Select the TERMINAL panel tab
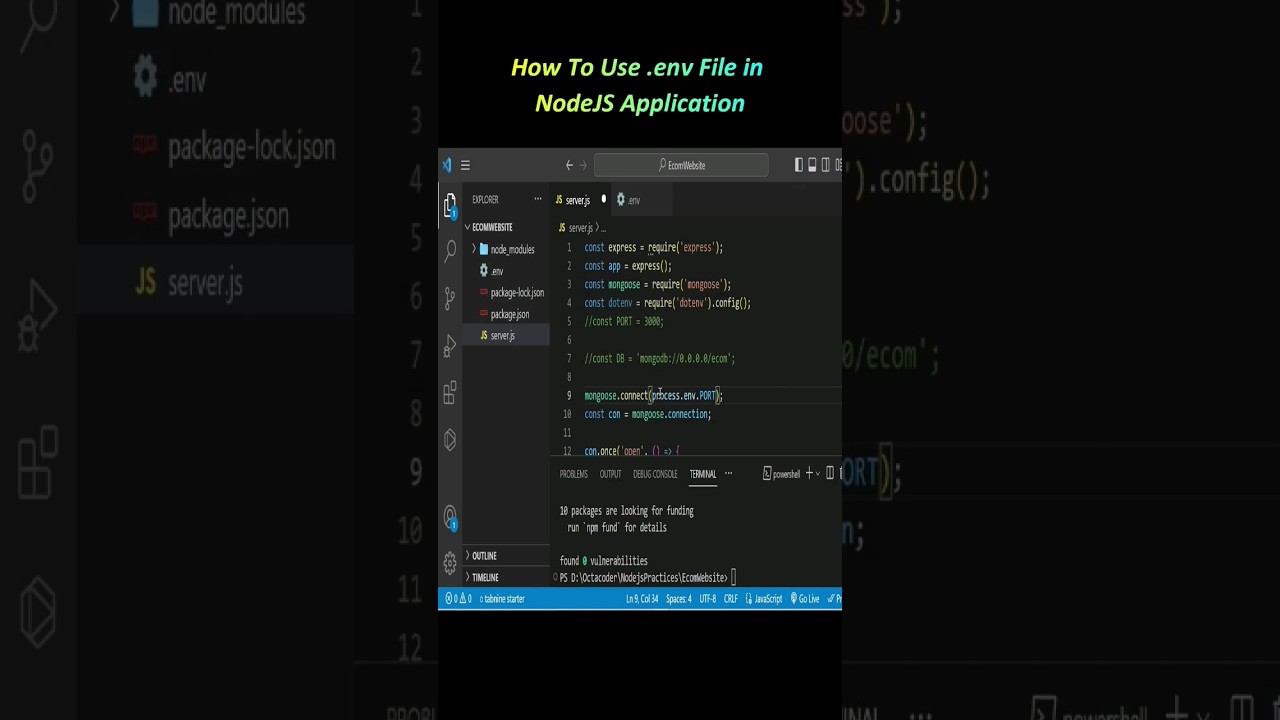Image resolution: width=1280 pixels, height=720 pixels. (702, 474)
